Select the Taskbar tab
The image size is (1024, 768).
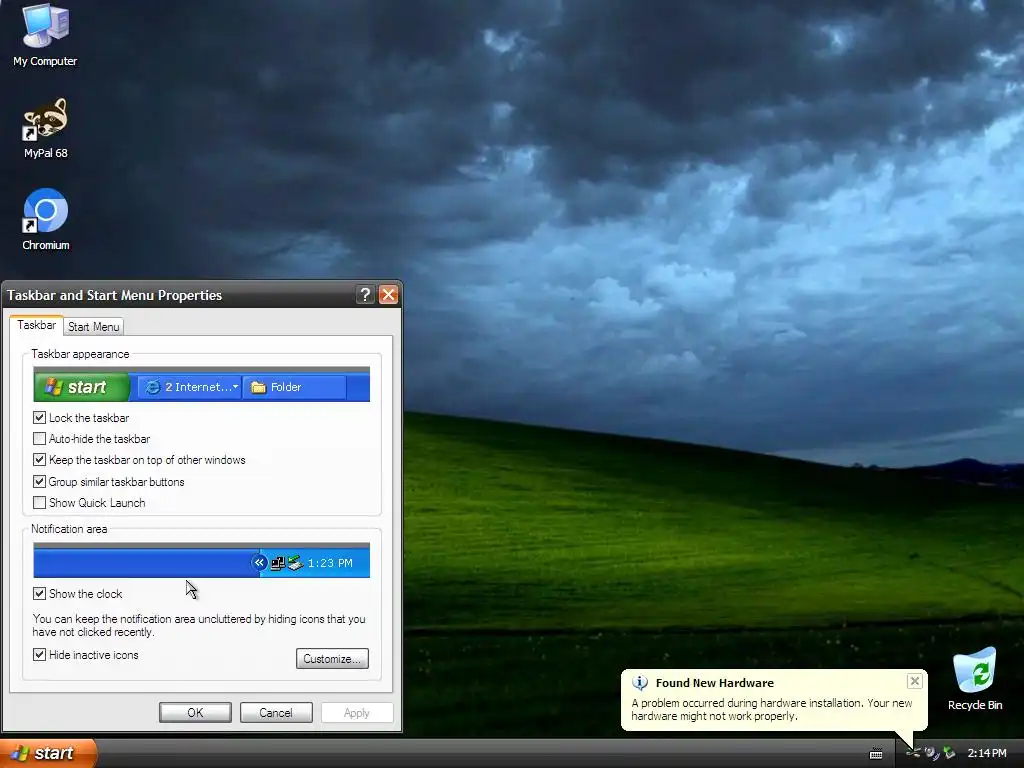37,325
